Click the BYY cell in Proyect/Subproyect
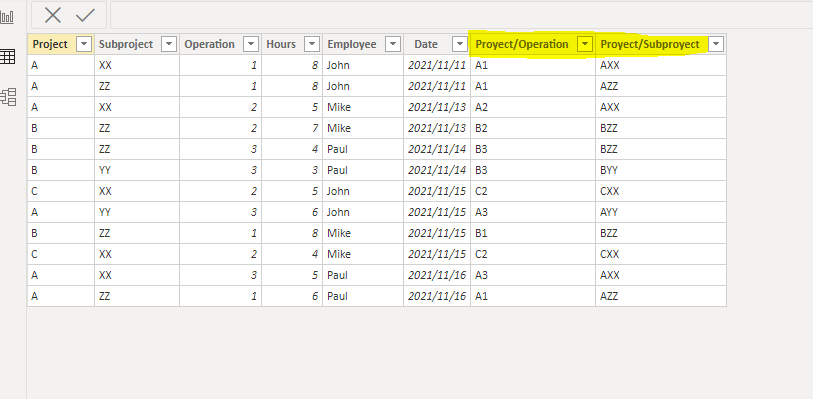Image resolution: width=813 pixels, height=399 pixels. click(x=661, y=170)
